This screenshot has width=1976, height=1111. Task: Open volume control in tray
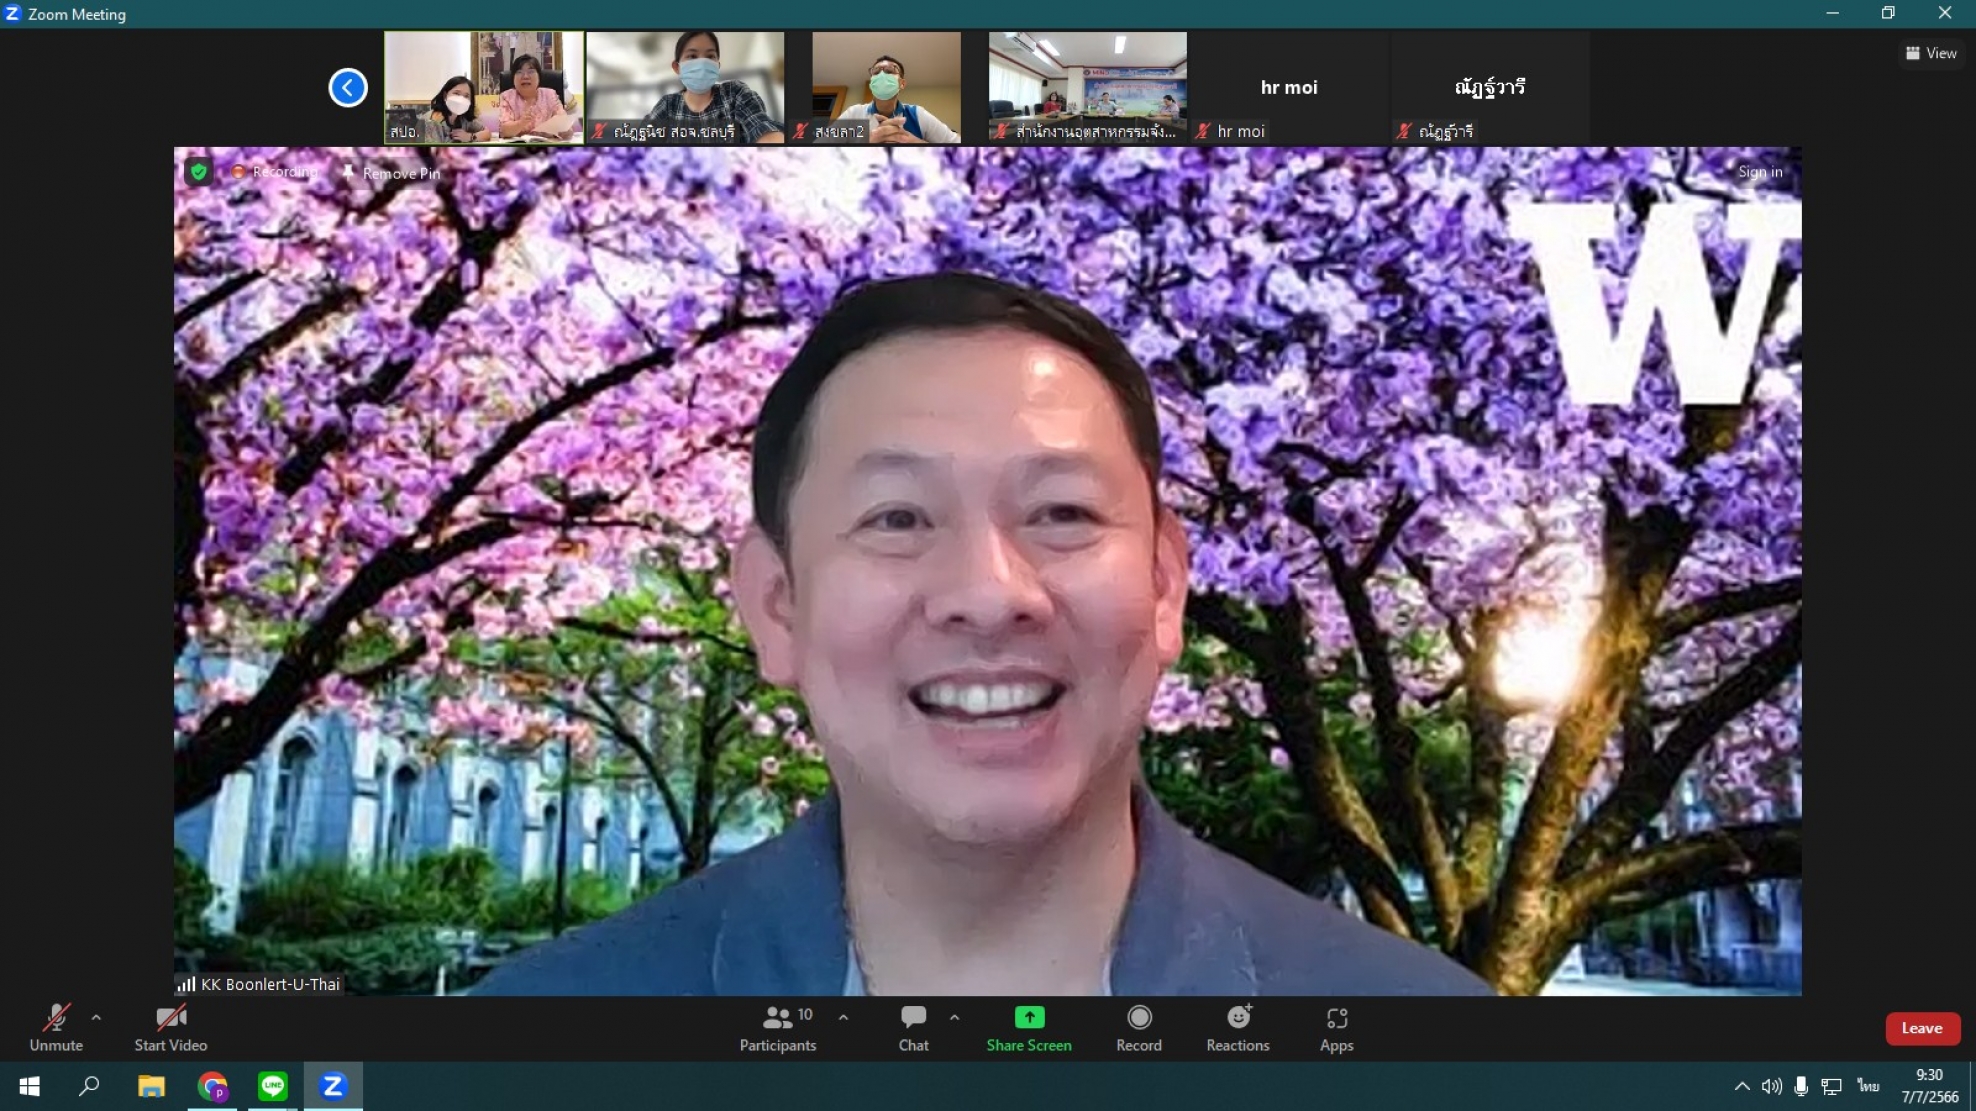pyautogui.click(x=1772, y=1086)
